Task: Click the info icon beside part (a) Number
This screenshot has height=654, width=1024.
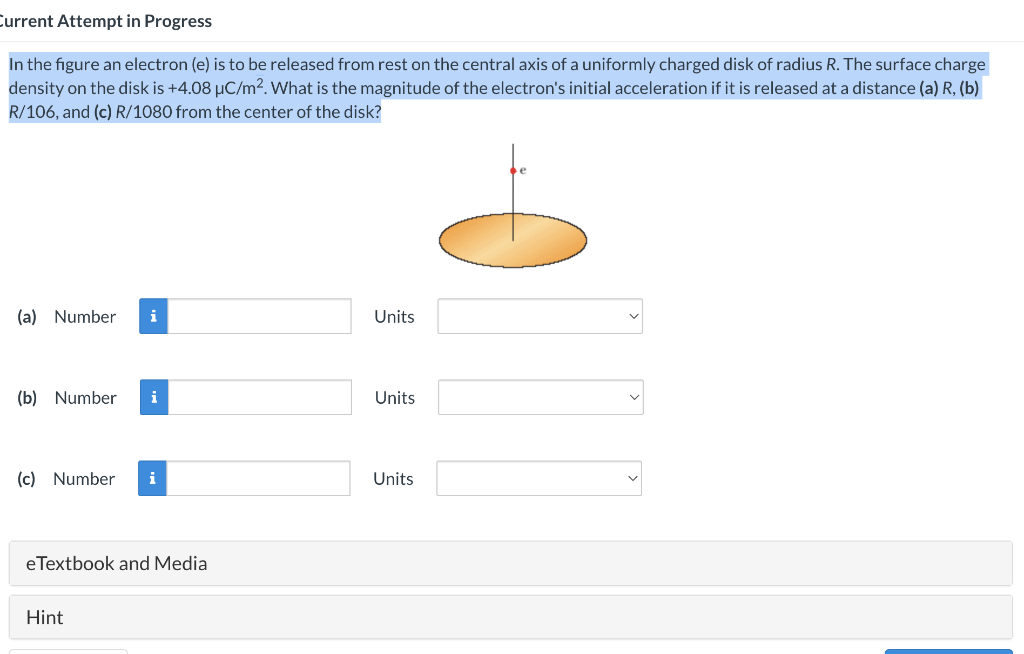Action: pos(152,316)
